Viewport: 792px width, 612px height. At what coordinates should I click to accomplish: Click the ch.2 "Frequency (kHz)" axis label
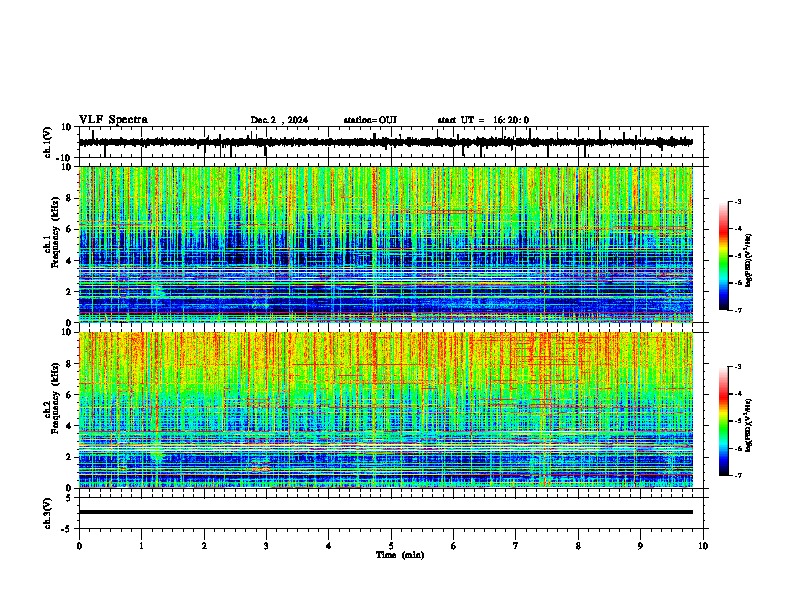click(x=55, y=397)
